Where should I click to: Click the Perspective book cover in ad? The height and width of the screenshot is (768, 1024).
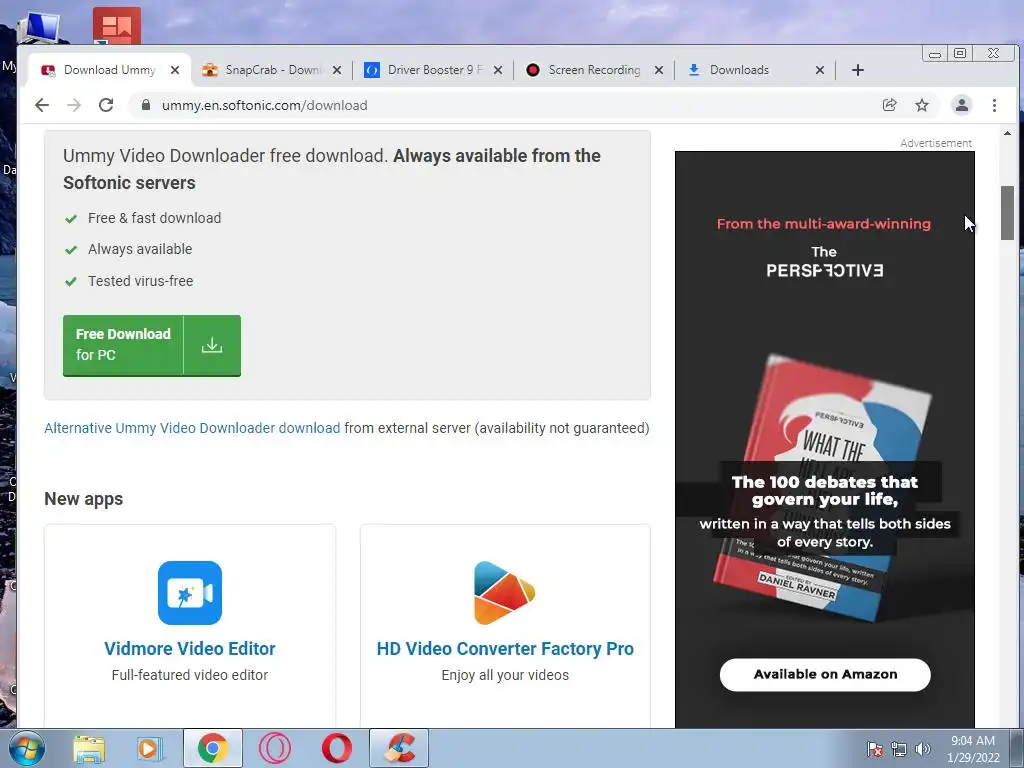click(x=823, y=490)
